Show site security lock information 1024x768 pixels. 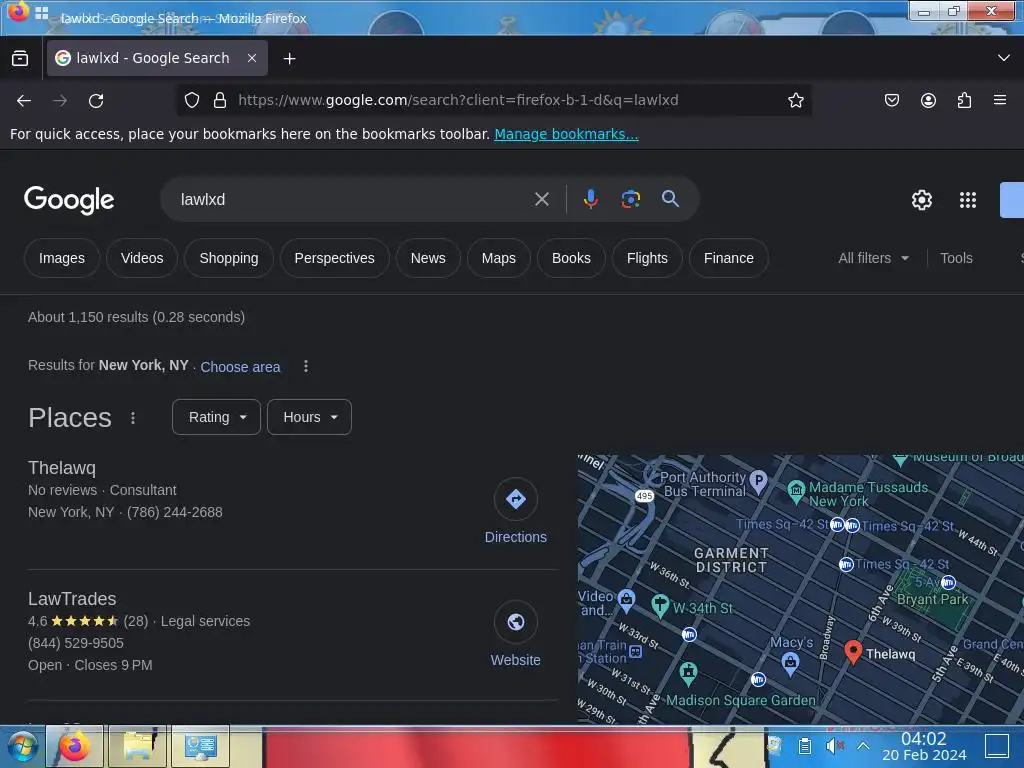(220, 100)
